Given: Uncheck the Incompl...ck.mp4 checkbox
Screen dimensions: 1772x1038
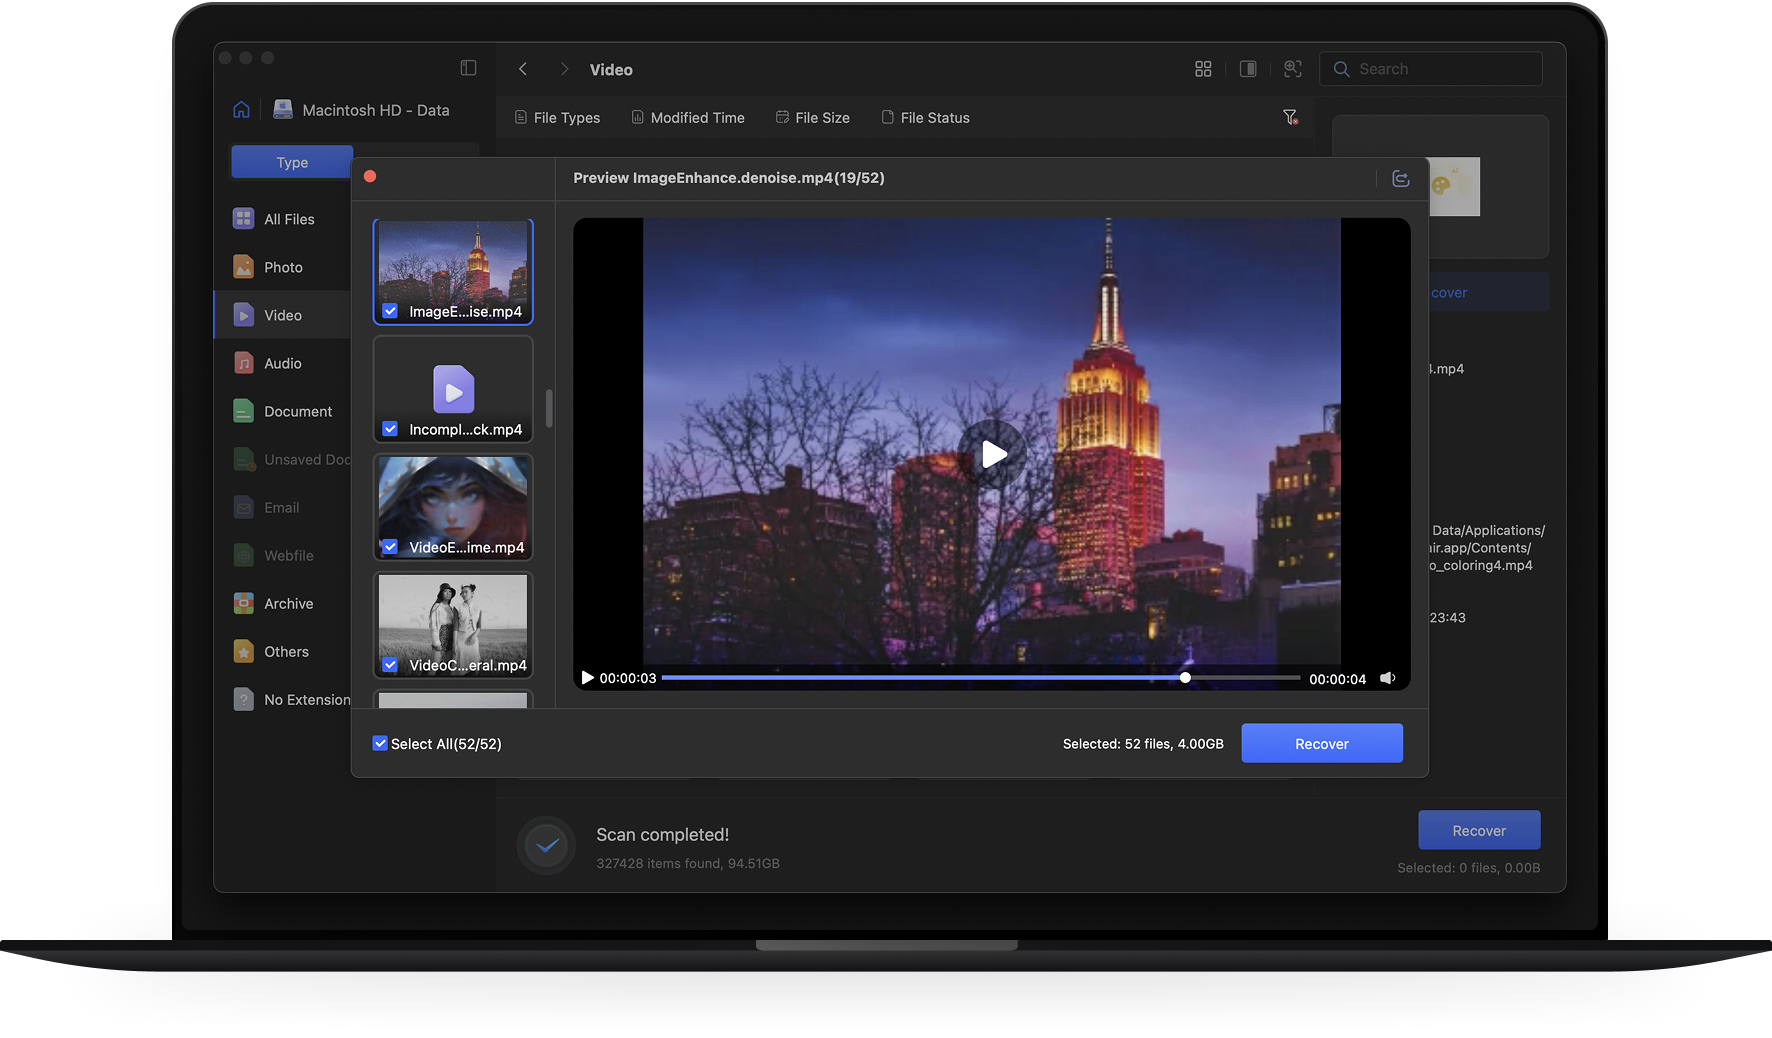Looking at the screenshot, I should tap(391, 429).
